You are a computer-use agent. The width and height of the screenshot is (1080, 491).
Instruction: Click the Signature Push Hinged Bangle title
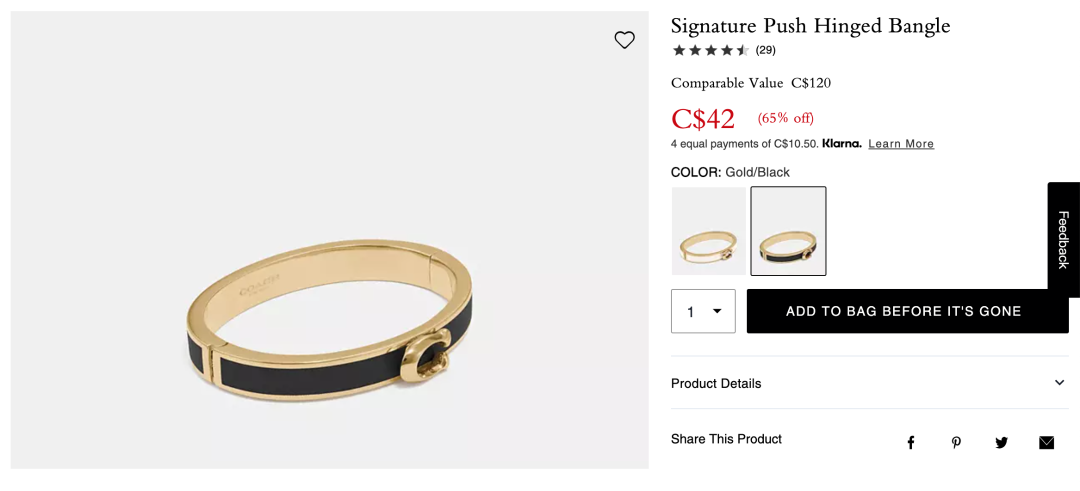pyautogui.click(x=810, y=26)
